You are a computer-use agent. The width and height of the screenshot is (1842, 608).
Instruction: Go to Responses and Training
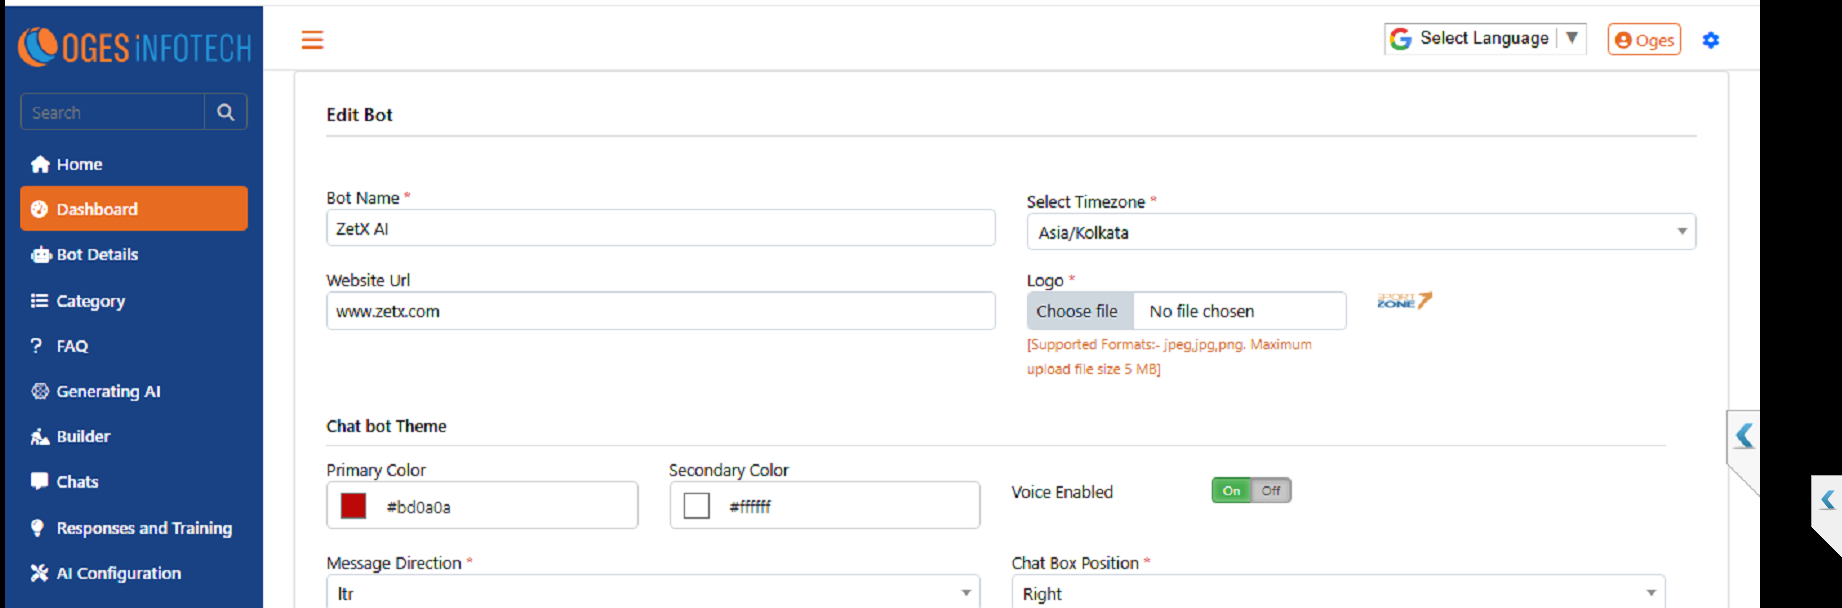143,528
